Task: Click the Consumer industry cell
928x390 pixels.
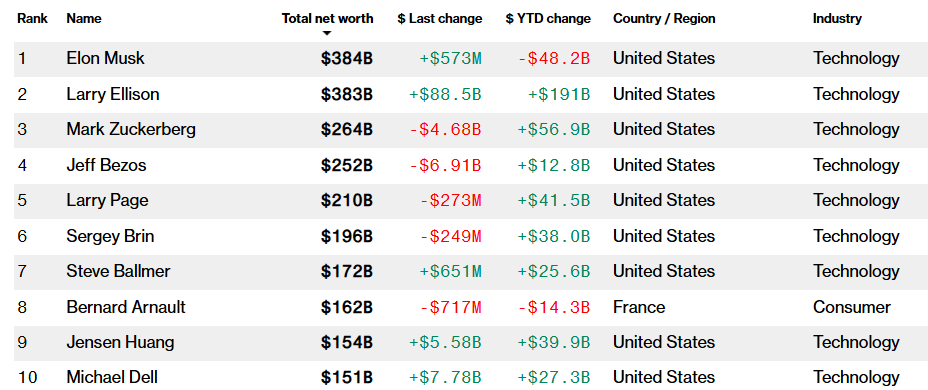Action: [x=852, y=307]
